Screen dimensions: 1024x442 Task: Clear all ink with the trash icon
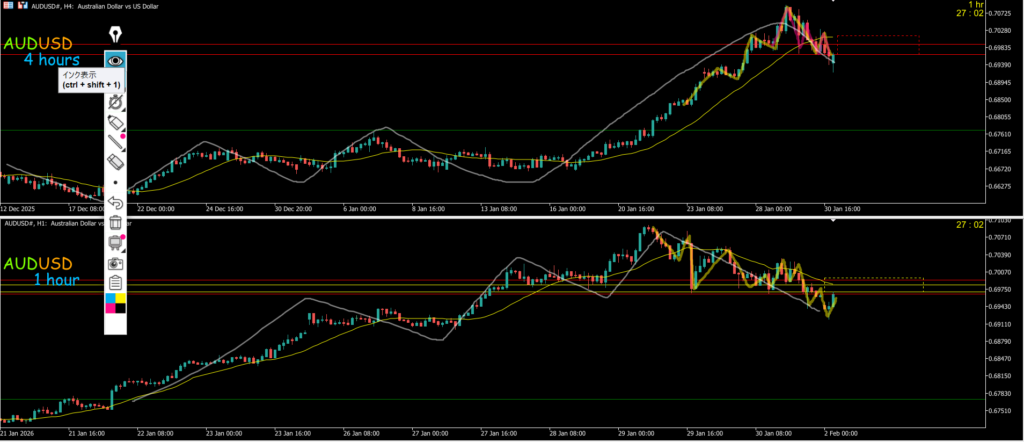click(116, 223)
